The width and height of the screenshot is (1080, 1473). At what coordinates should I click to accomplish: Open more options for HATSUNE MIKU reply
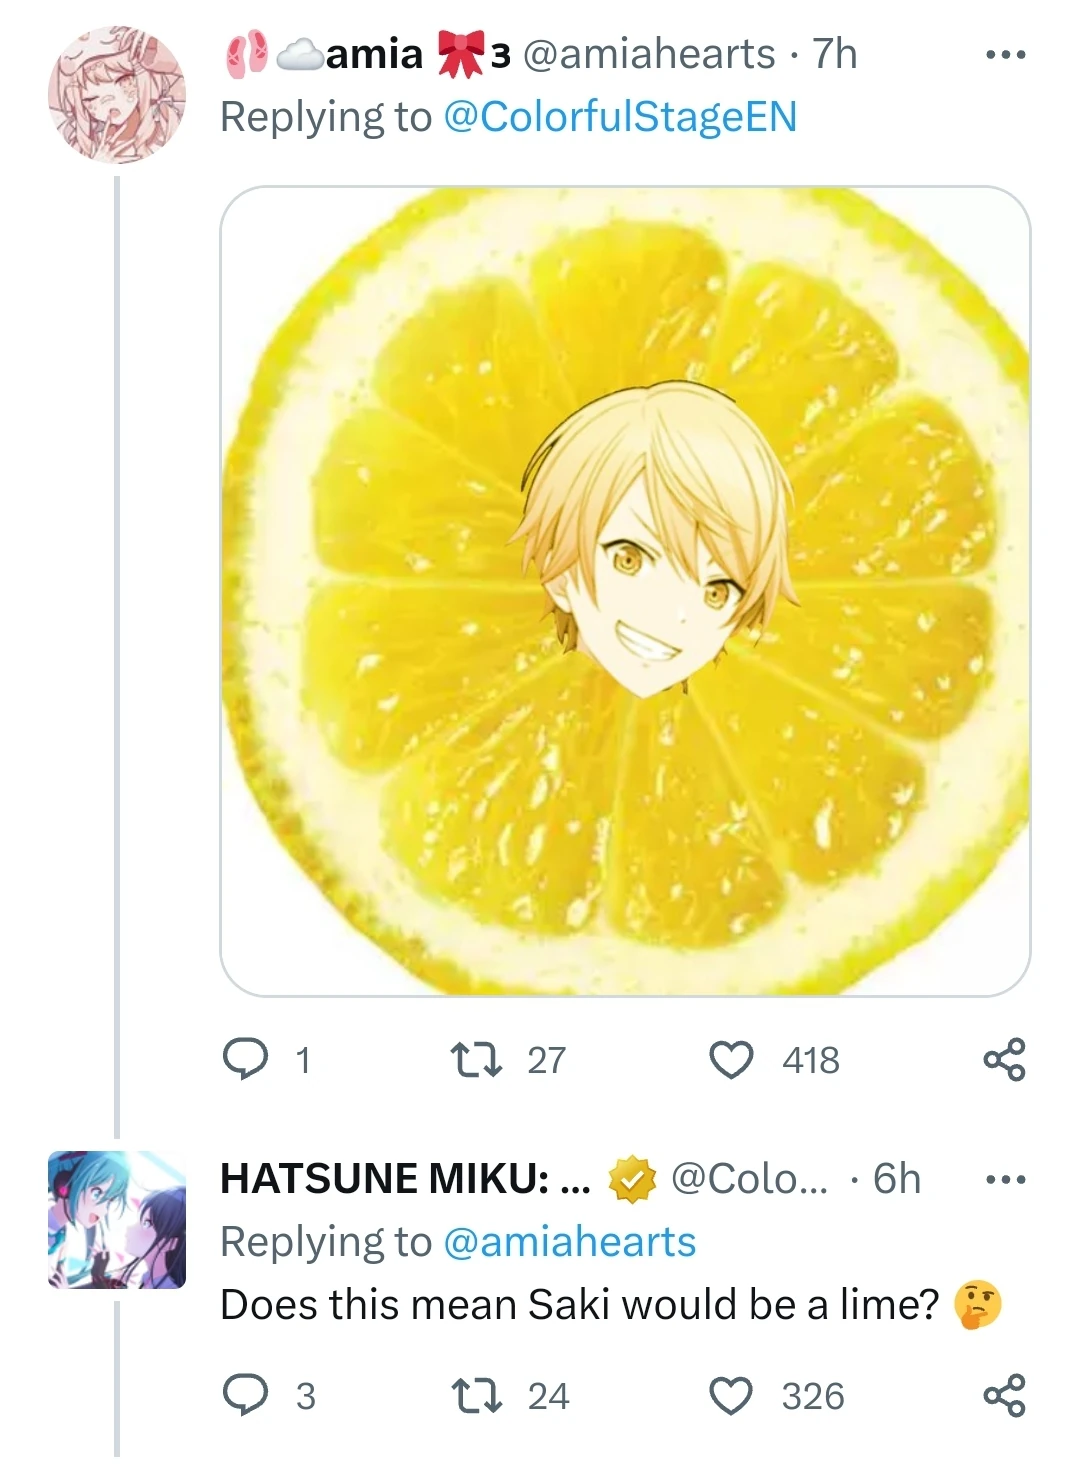pos(1005,1180)
